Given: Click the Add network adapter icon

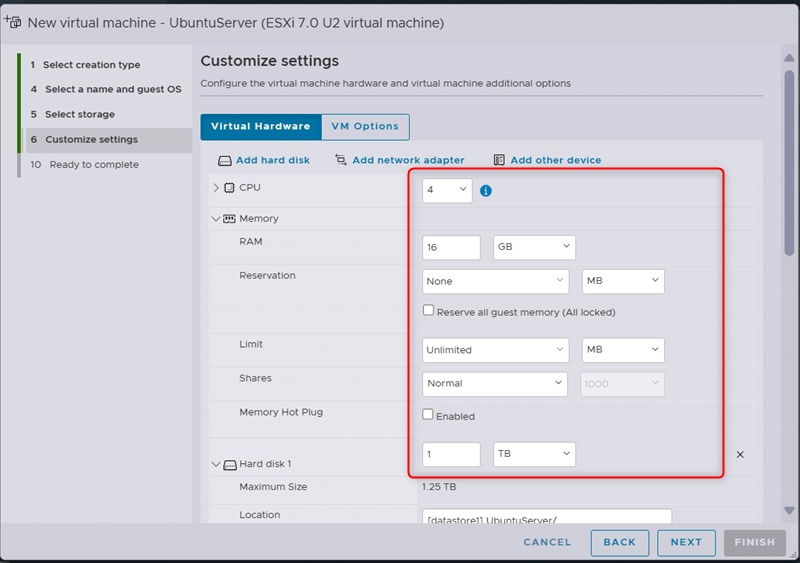Looking at the screenshot, I should 340,160.
